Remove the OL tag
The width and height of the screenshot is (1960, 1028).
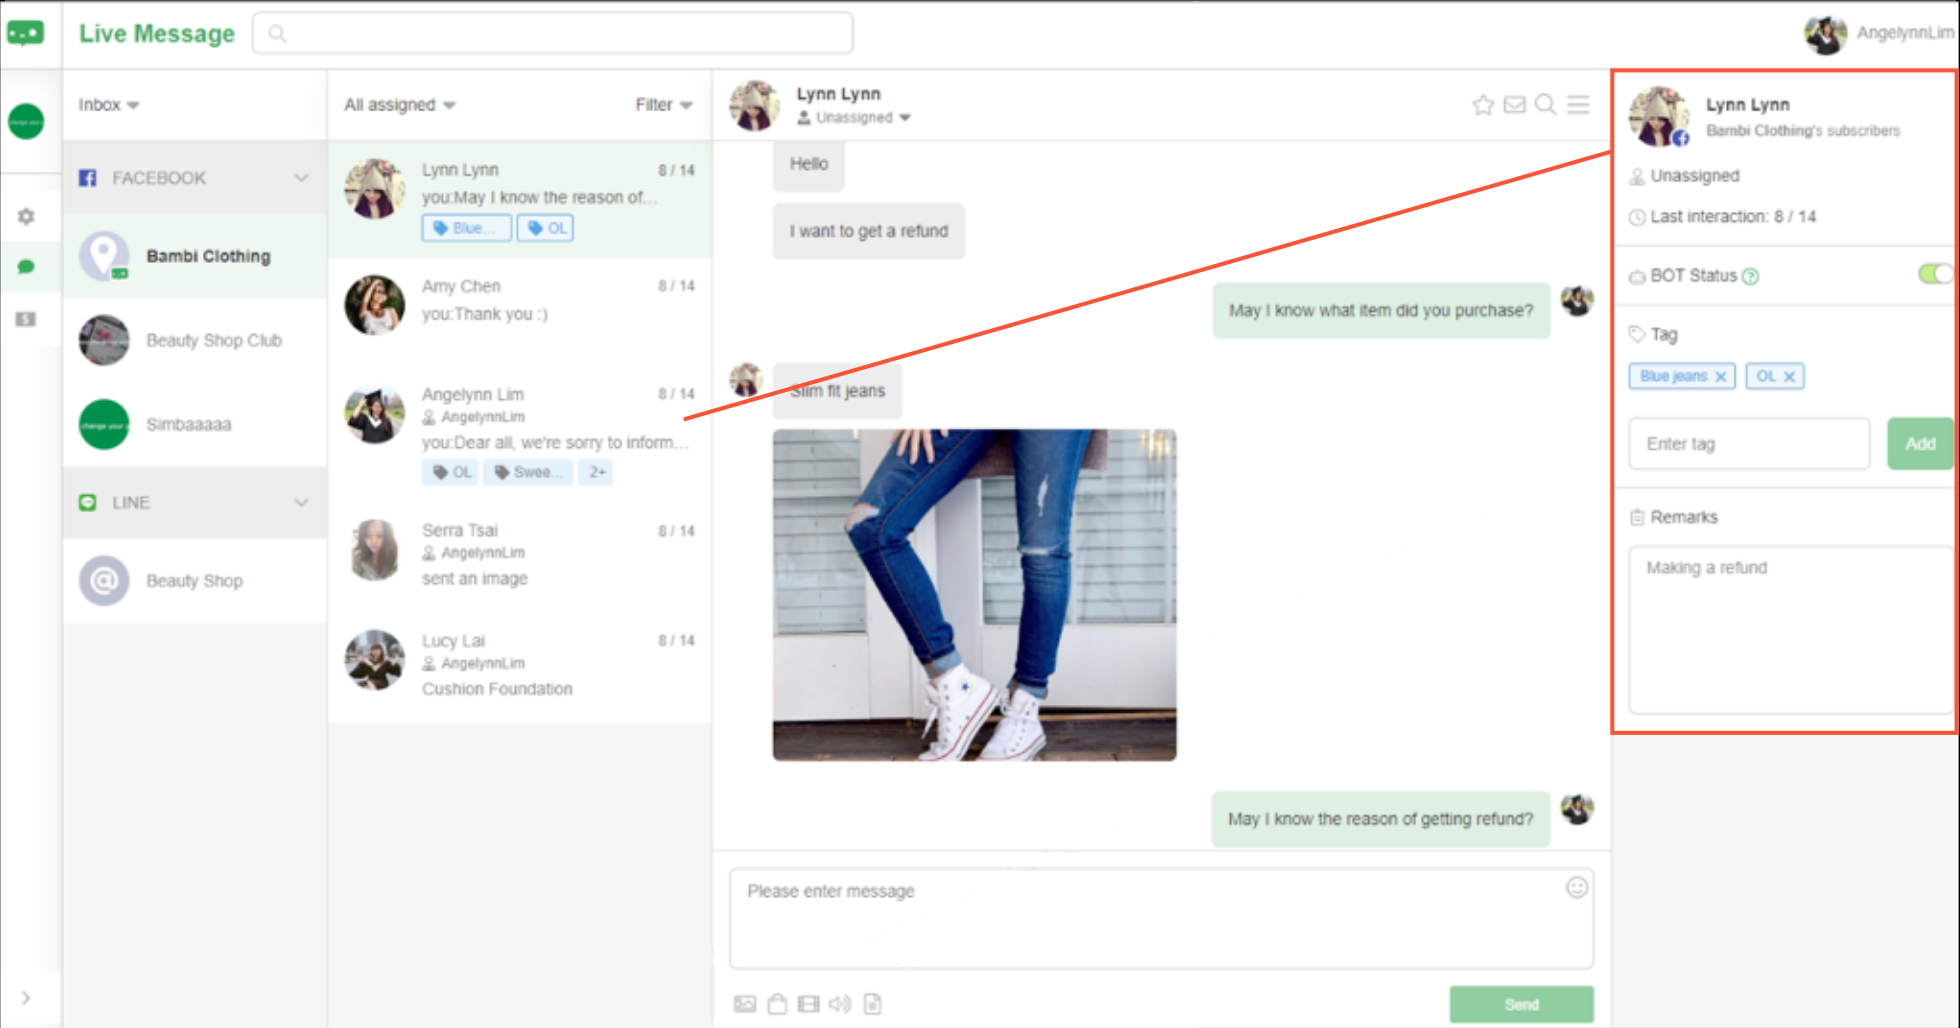(x=1790, y=377)
